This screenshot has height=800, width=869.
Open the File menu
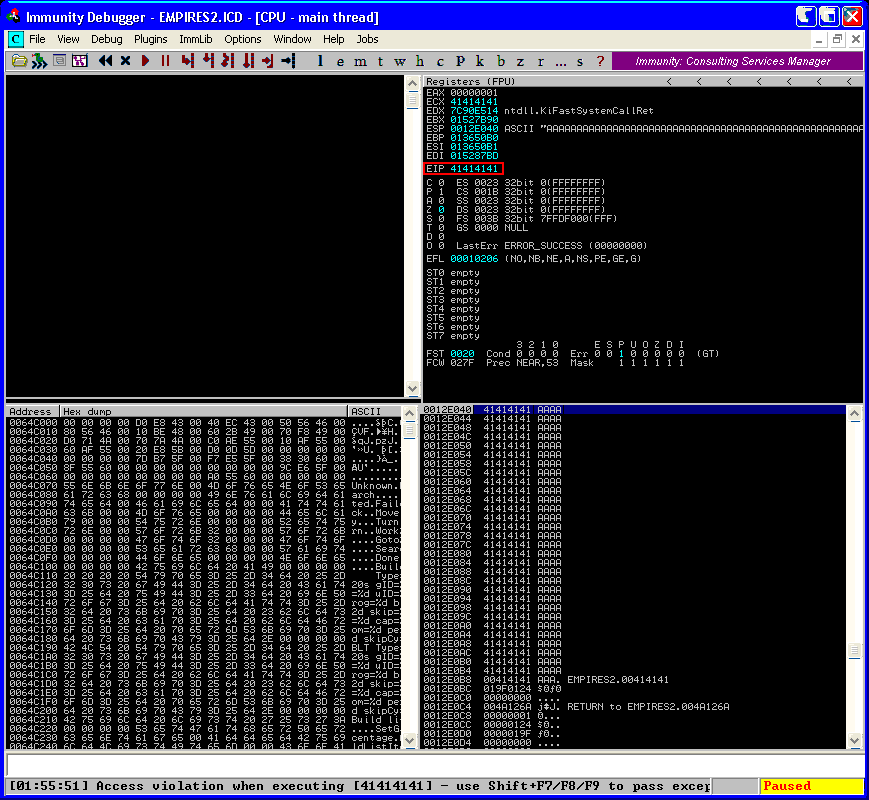click(x=37, y=39)
